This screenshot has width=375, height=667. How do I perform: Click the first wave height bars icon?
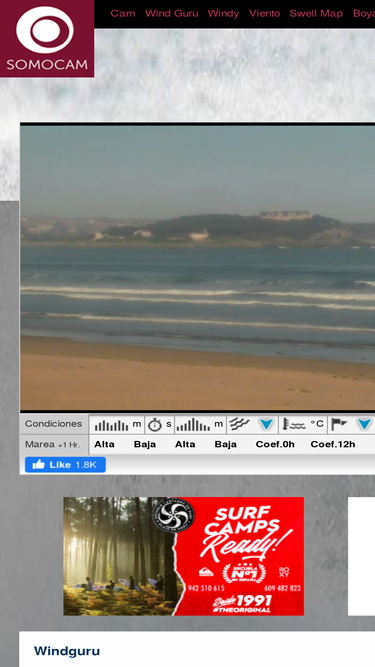coord(111,425)
